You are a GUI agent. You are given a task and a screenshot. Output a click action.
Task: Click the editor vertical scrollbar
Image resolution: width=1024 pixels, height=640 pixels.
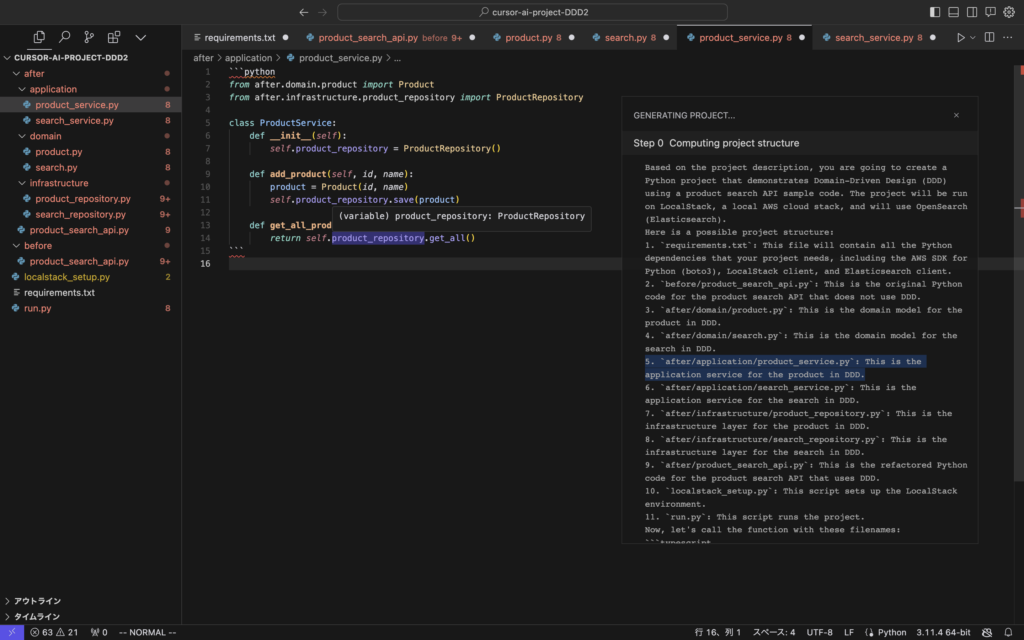[x=1019, y=274]
